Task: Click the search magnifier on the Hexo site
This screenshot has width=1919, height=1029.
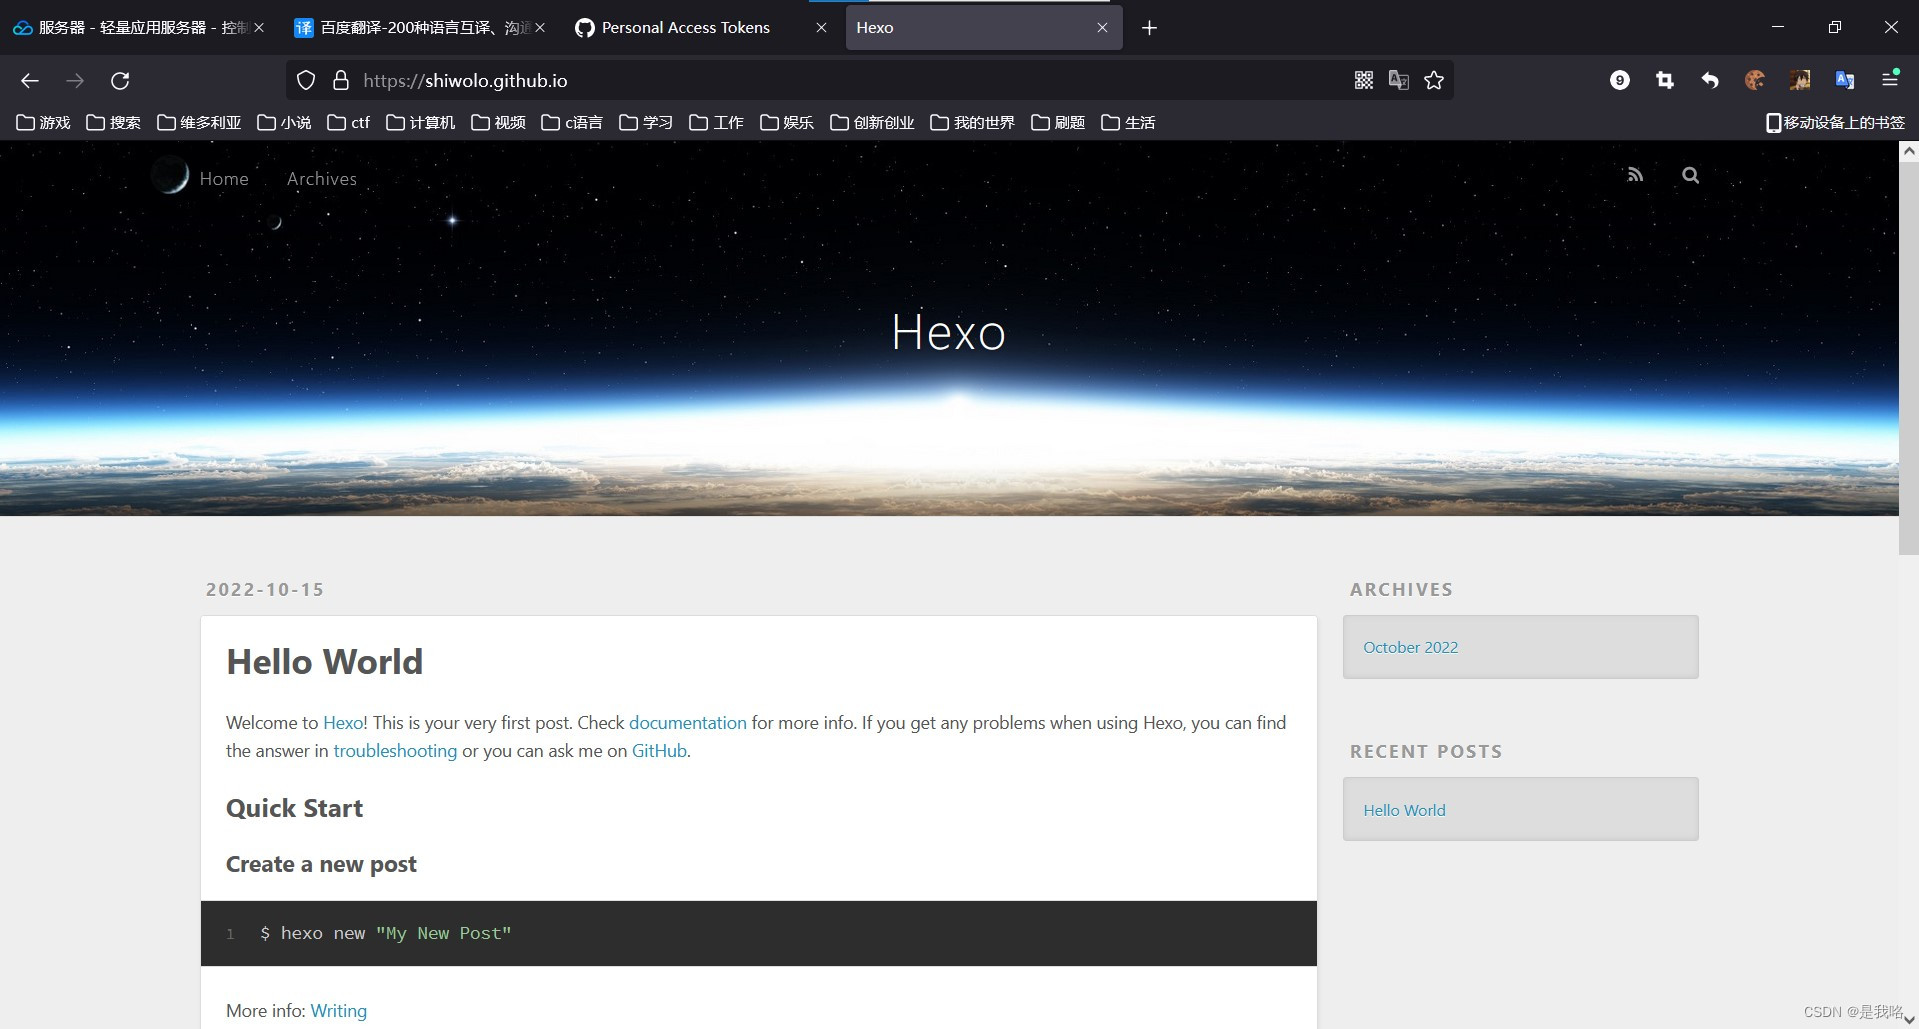Action: [1690, 175]
